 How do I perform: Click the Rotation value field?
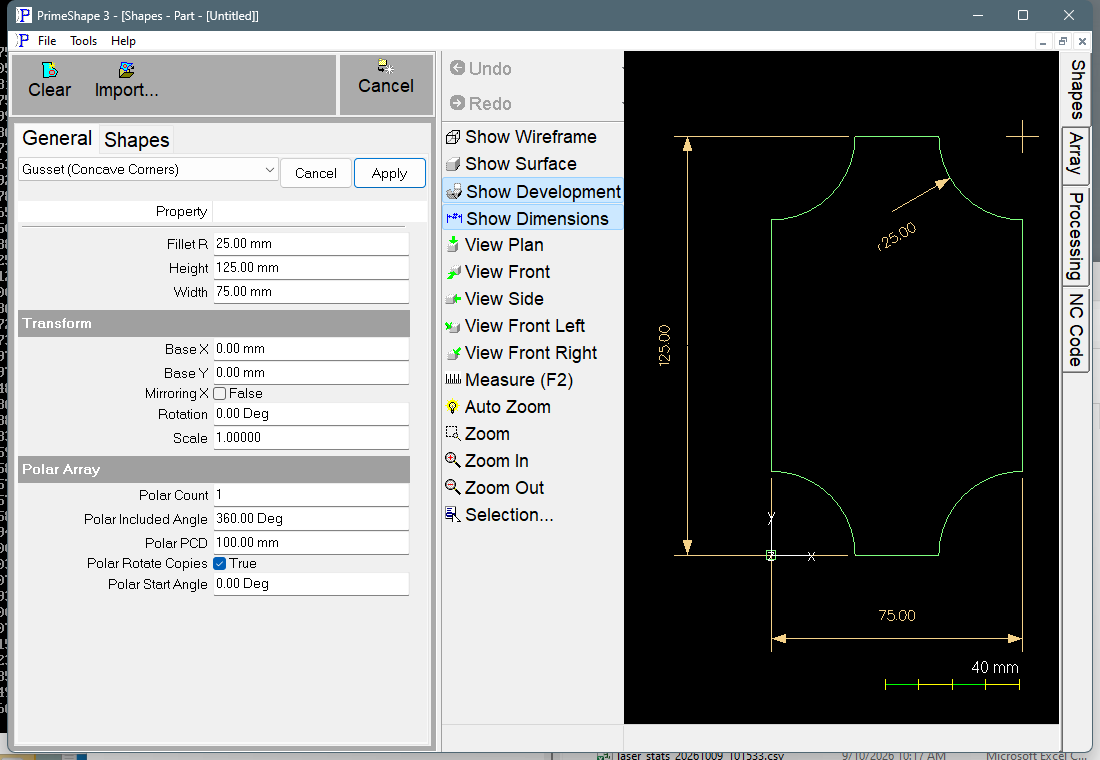tap(311, 414)
